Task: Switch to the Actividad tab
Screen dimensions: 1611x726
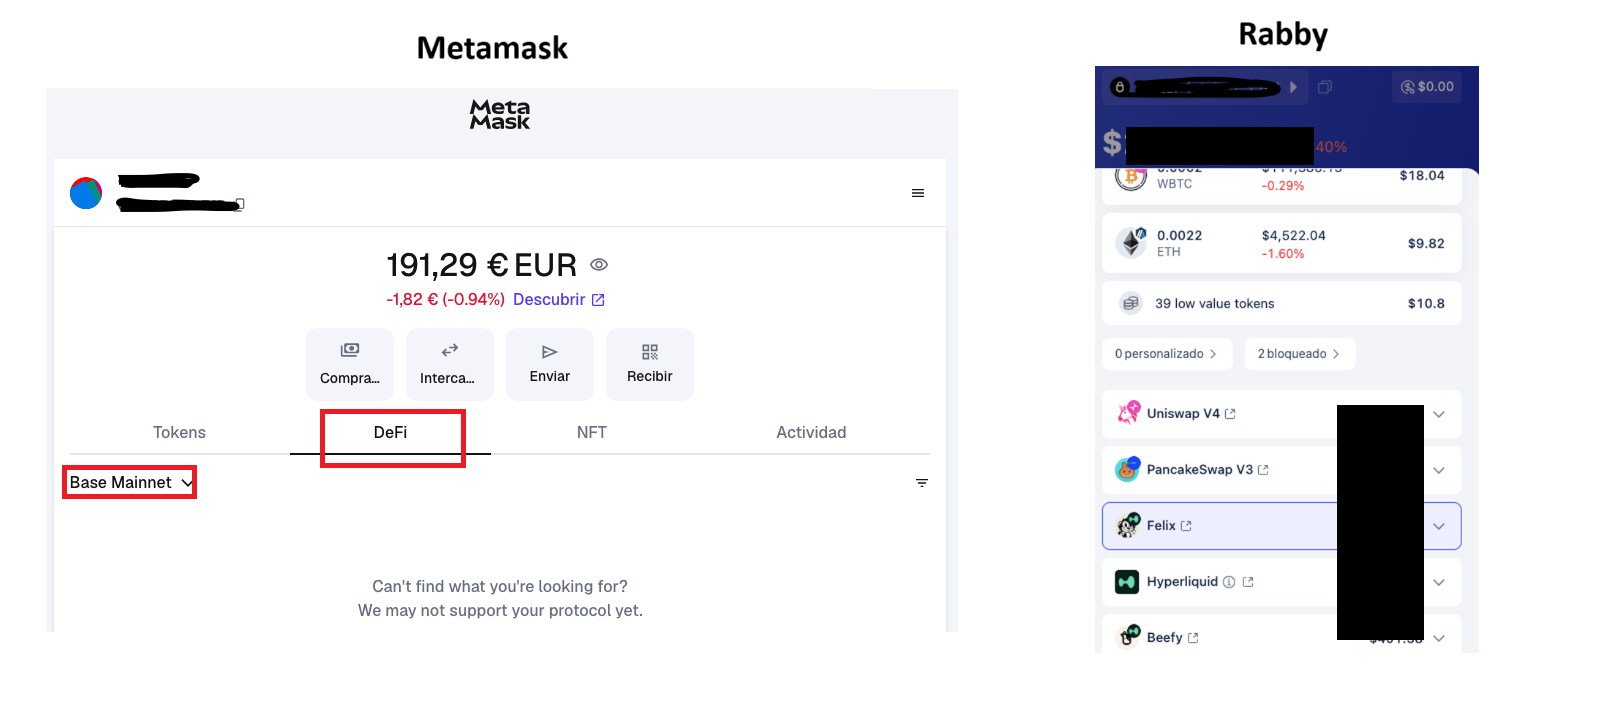Action: pos(811,432)
